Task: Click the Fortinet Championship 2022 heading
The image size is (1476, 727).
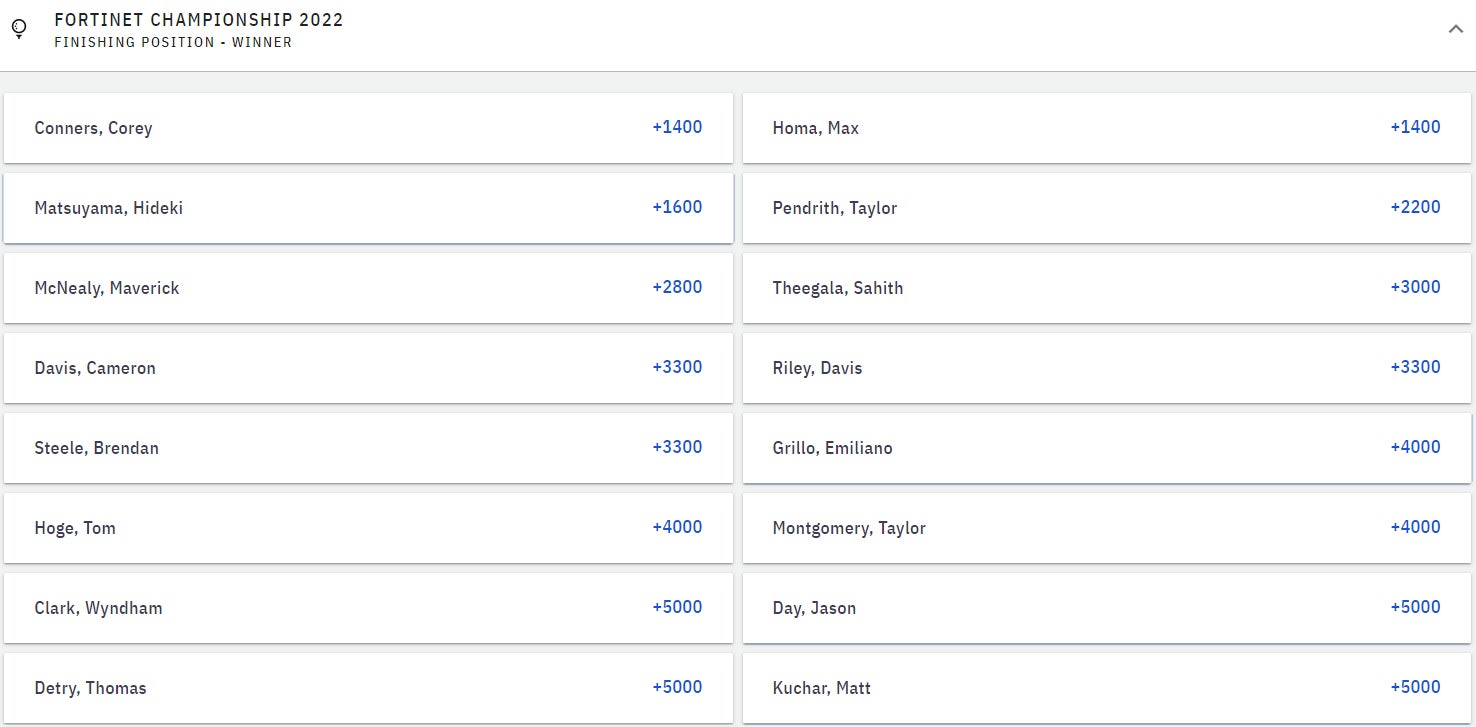Action: 198,20
